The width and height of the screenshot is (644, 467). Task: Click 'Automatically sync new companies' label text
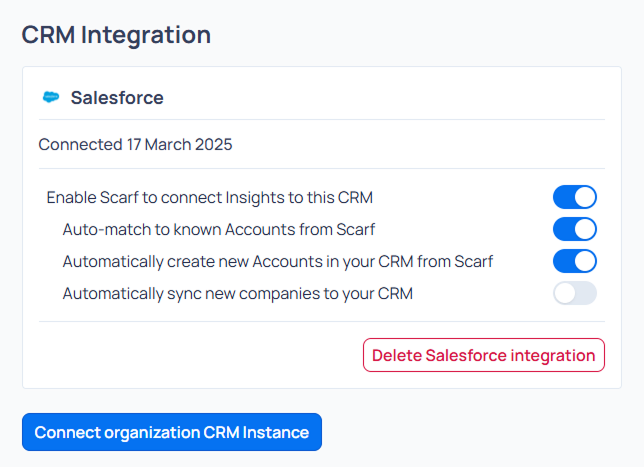pyautogui.click(x=237, y=293)
